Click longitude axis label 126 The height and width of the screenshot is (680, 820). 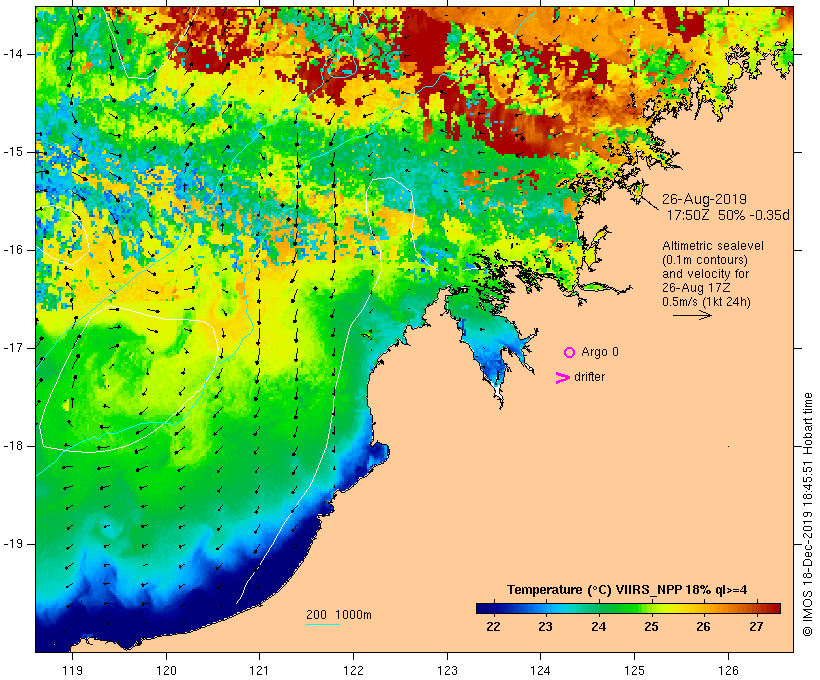coord(728,671)
